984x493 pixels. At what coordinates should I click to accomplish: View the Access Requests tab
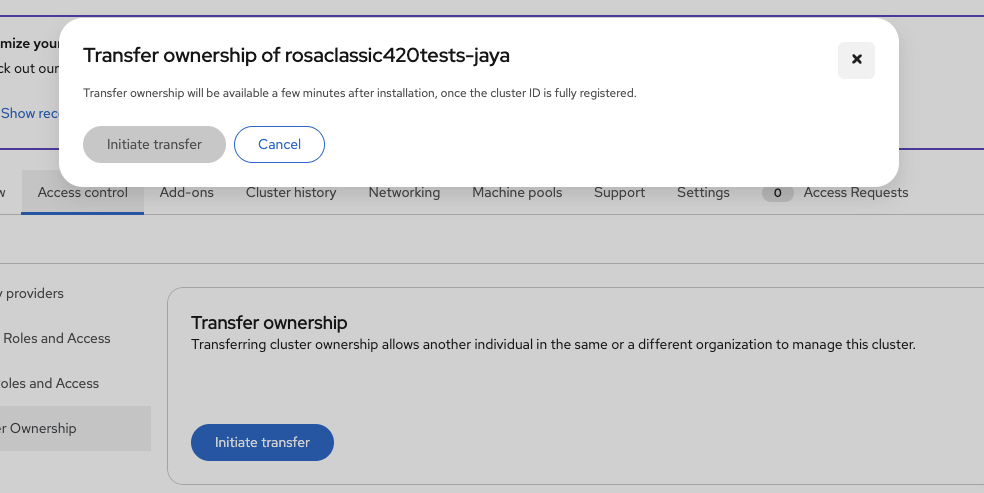point(855,193)
